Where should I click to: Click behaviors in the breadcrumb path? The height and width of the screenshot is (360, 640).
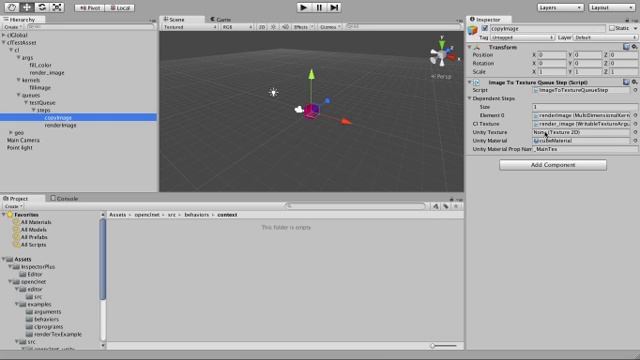[x=196, y=215]
